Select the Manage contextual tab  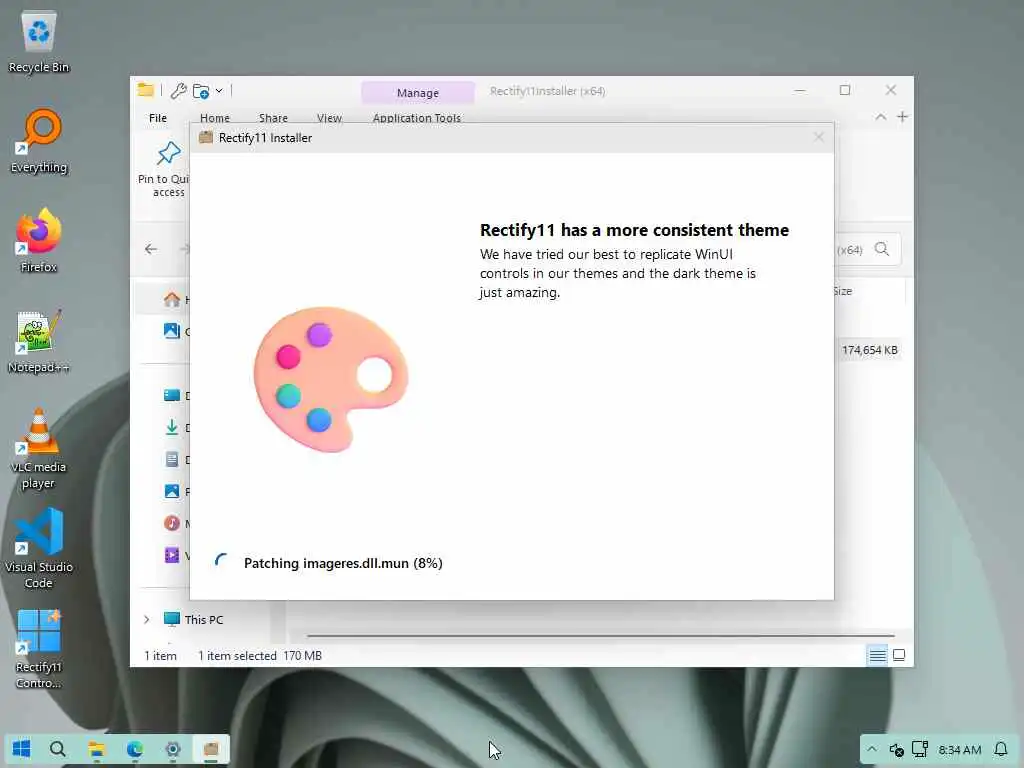pos(418,93)
